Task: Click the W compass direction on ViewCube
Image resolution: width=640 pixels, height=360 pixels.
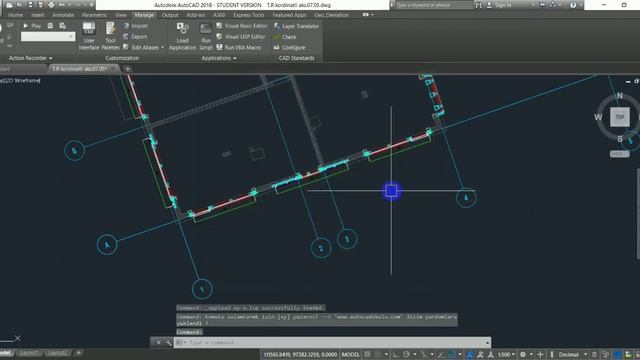Action: click(598, 117)
